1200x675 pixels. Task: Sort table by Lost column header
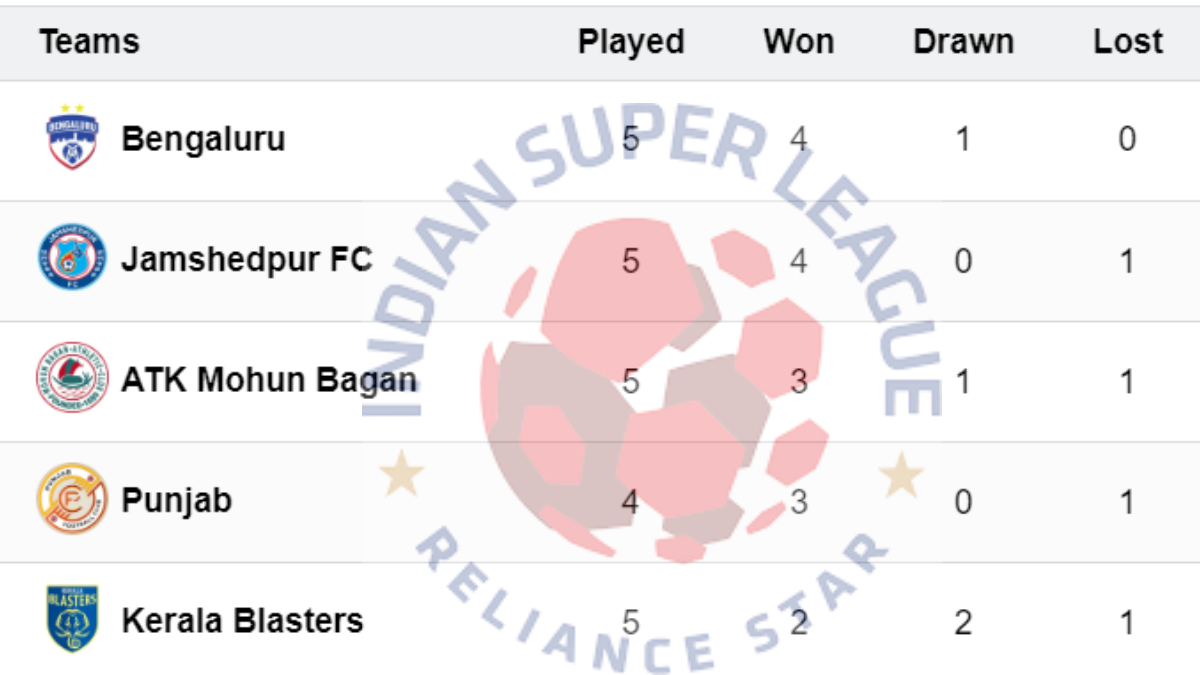1128,42
